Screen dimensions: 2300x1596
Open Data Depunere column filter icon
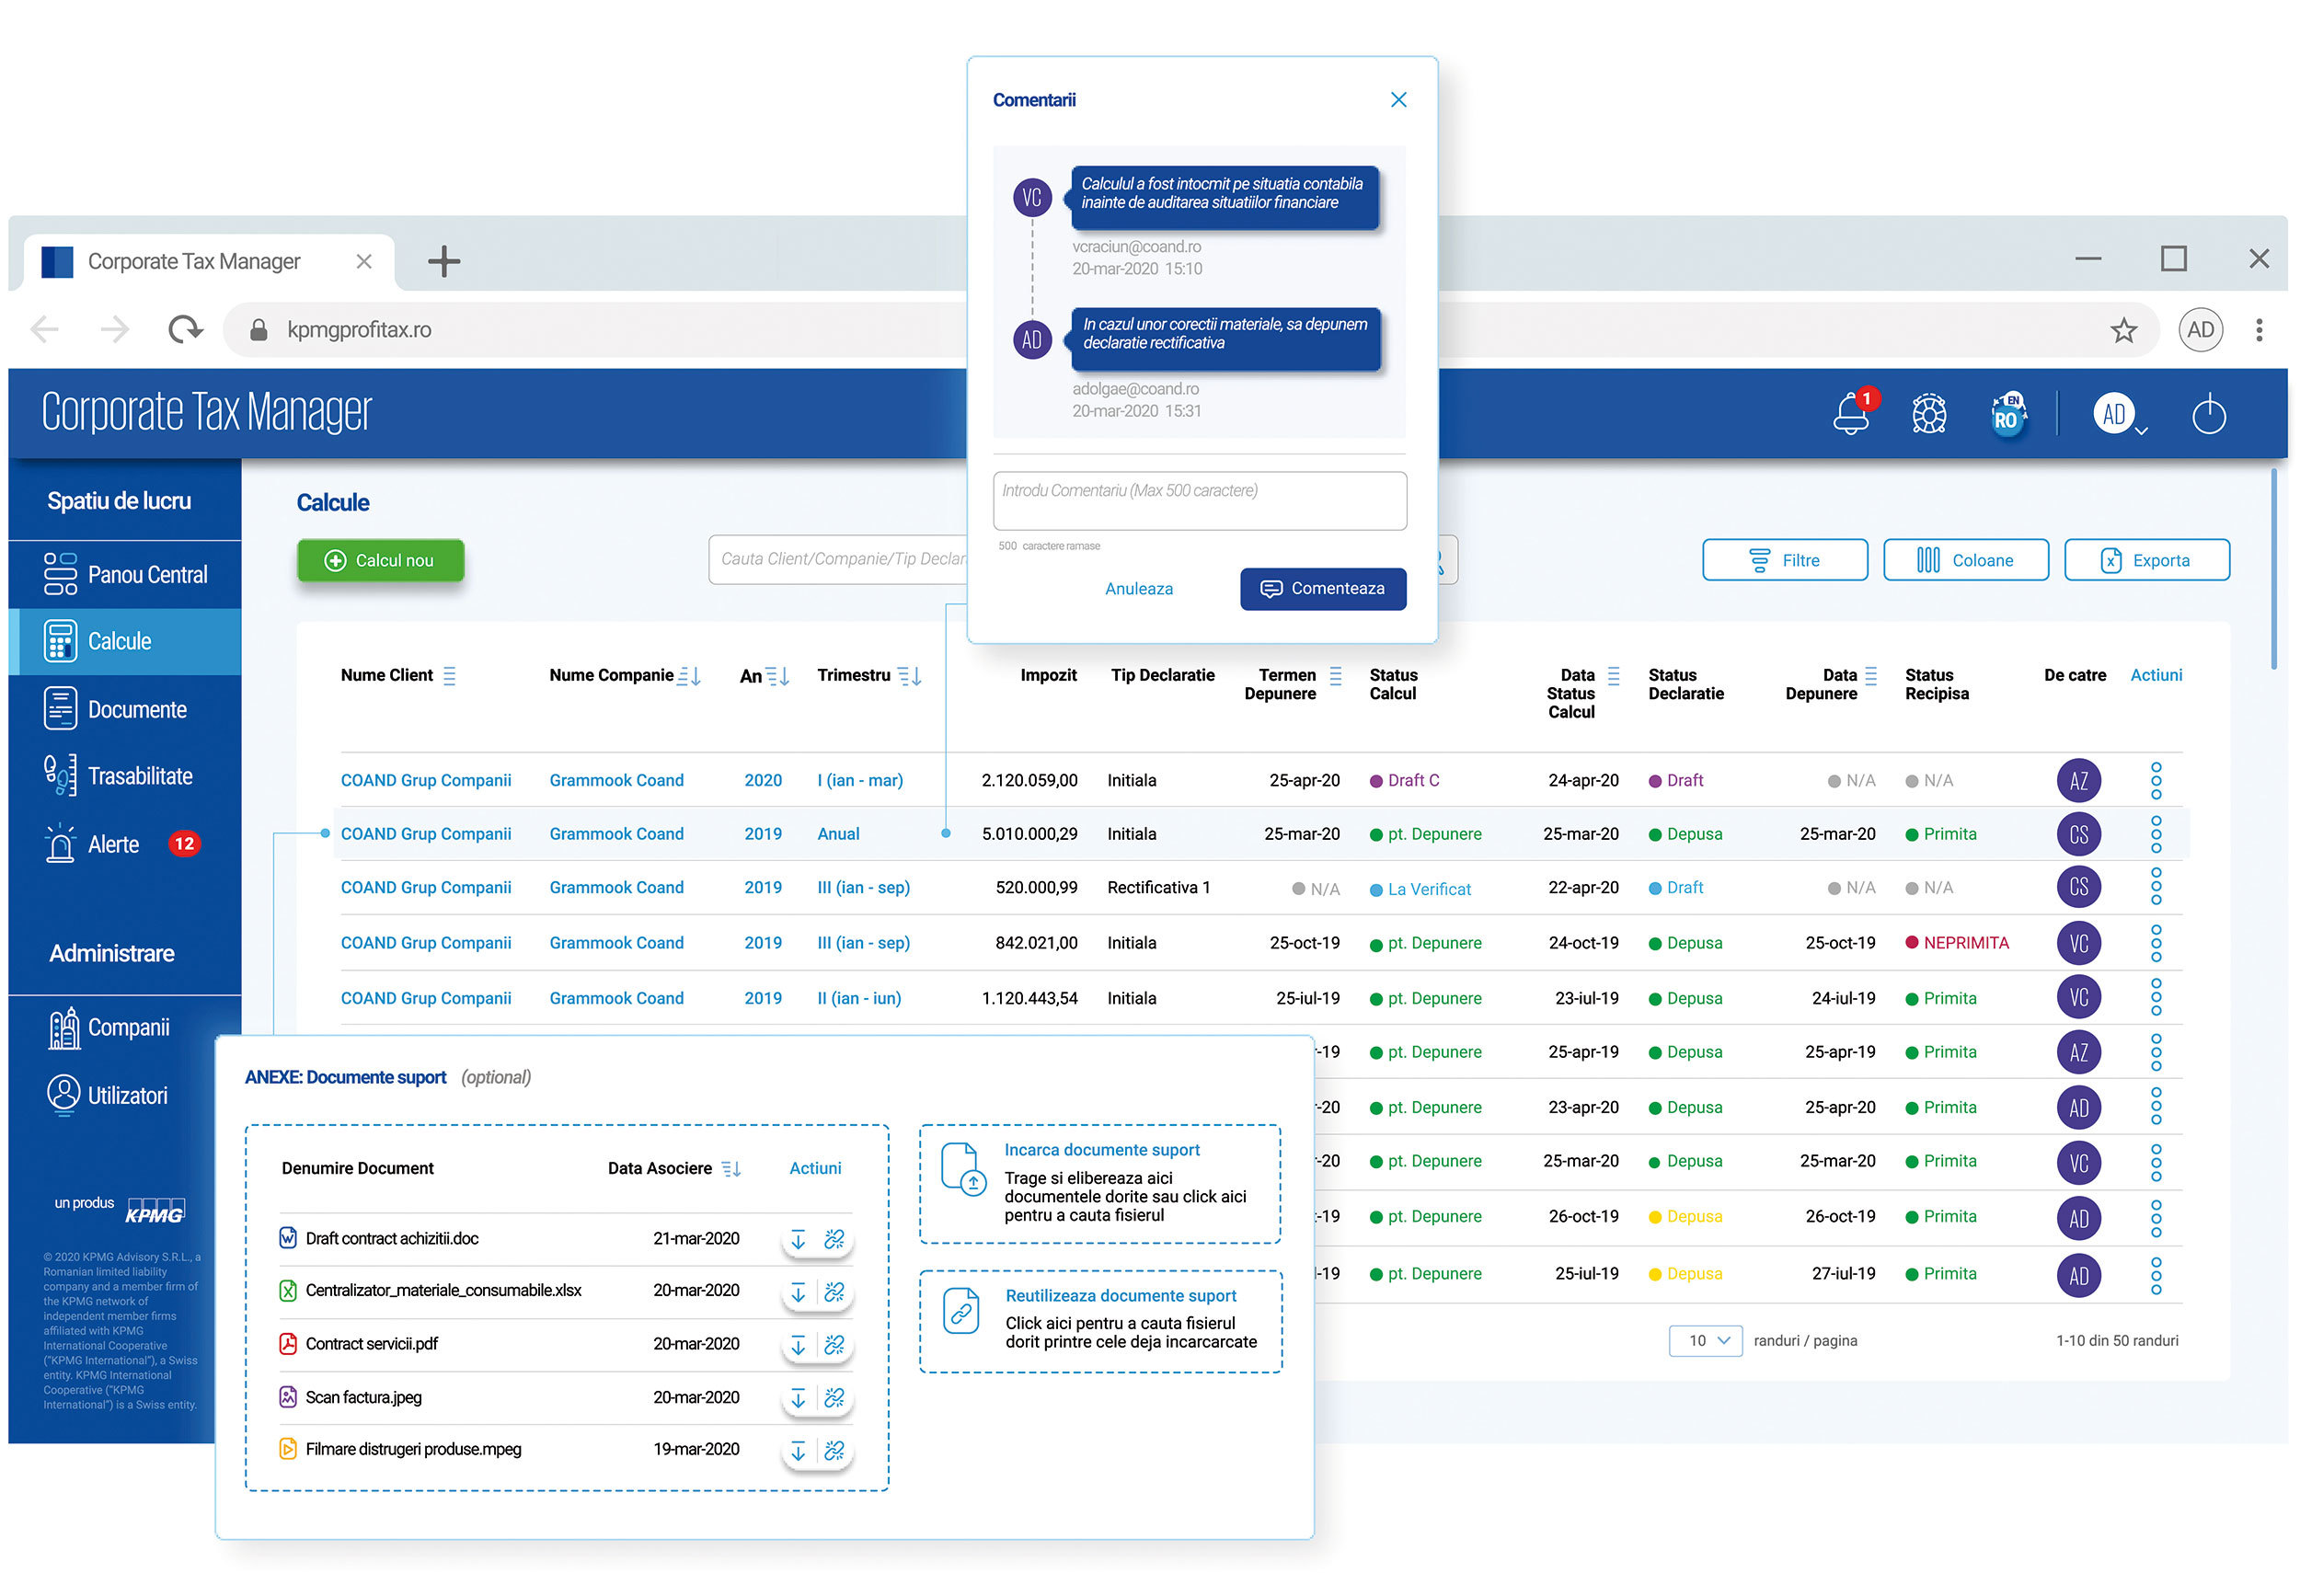coord(1871,677)
